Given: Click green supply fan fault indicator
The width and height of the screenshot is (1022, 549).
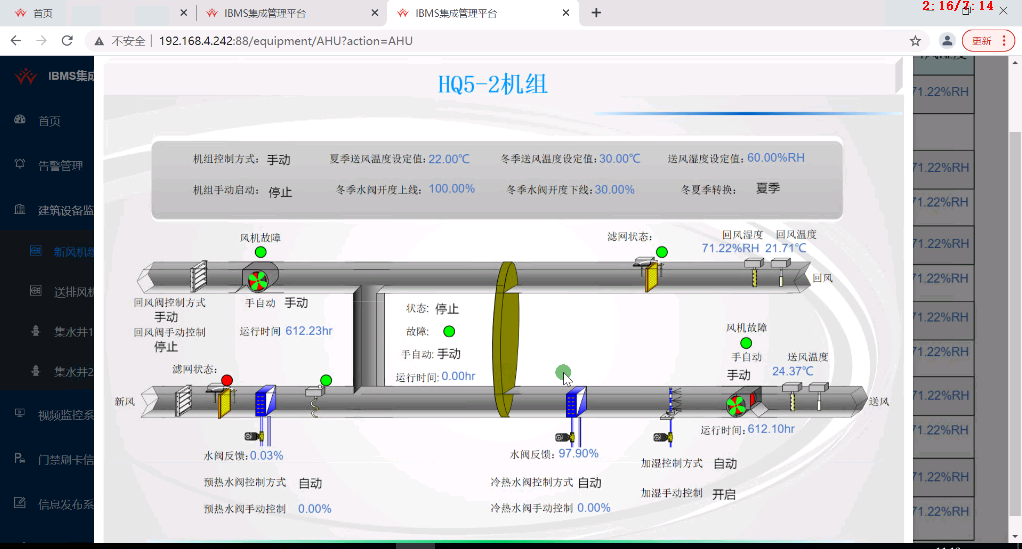Looking at the screenshot, I should point(746,343).
